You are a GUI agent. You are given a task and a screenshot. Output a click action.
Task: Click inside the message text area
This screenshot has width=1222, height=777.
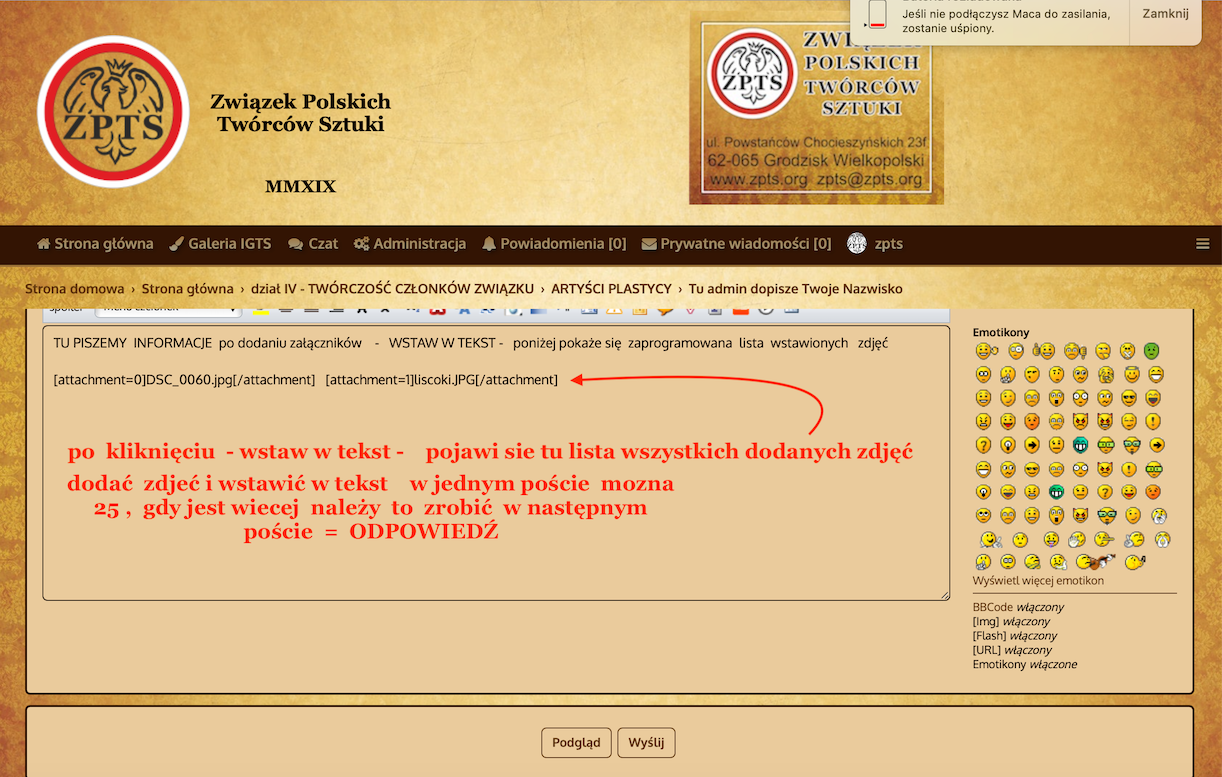495,560
